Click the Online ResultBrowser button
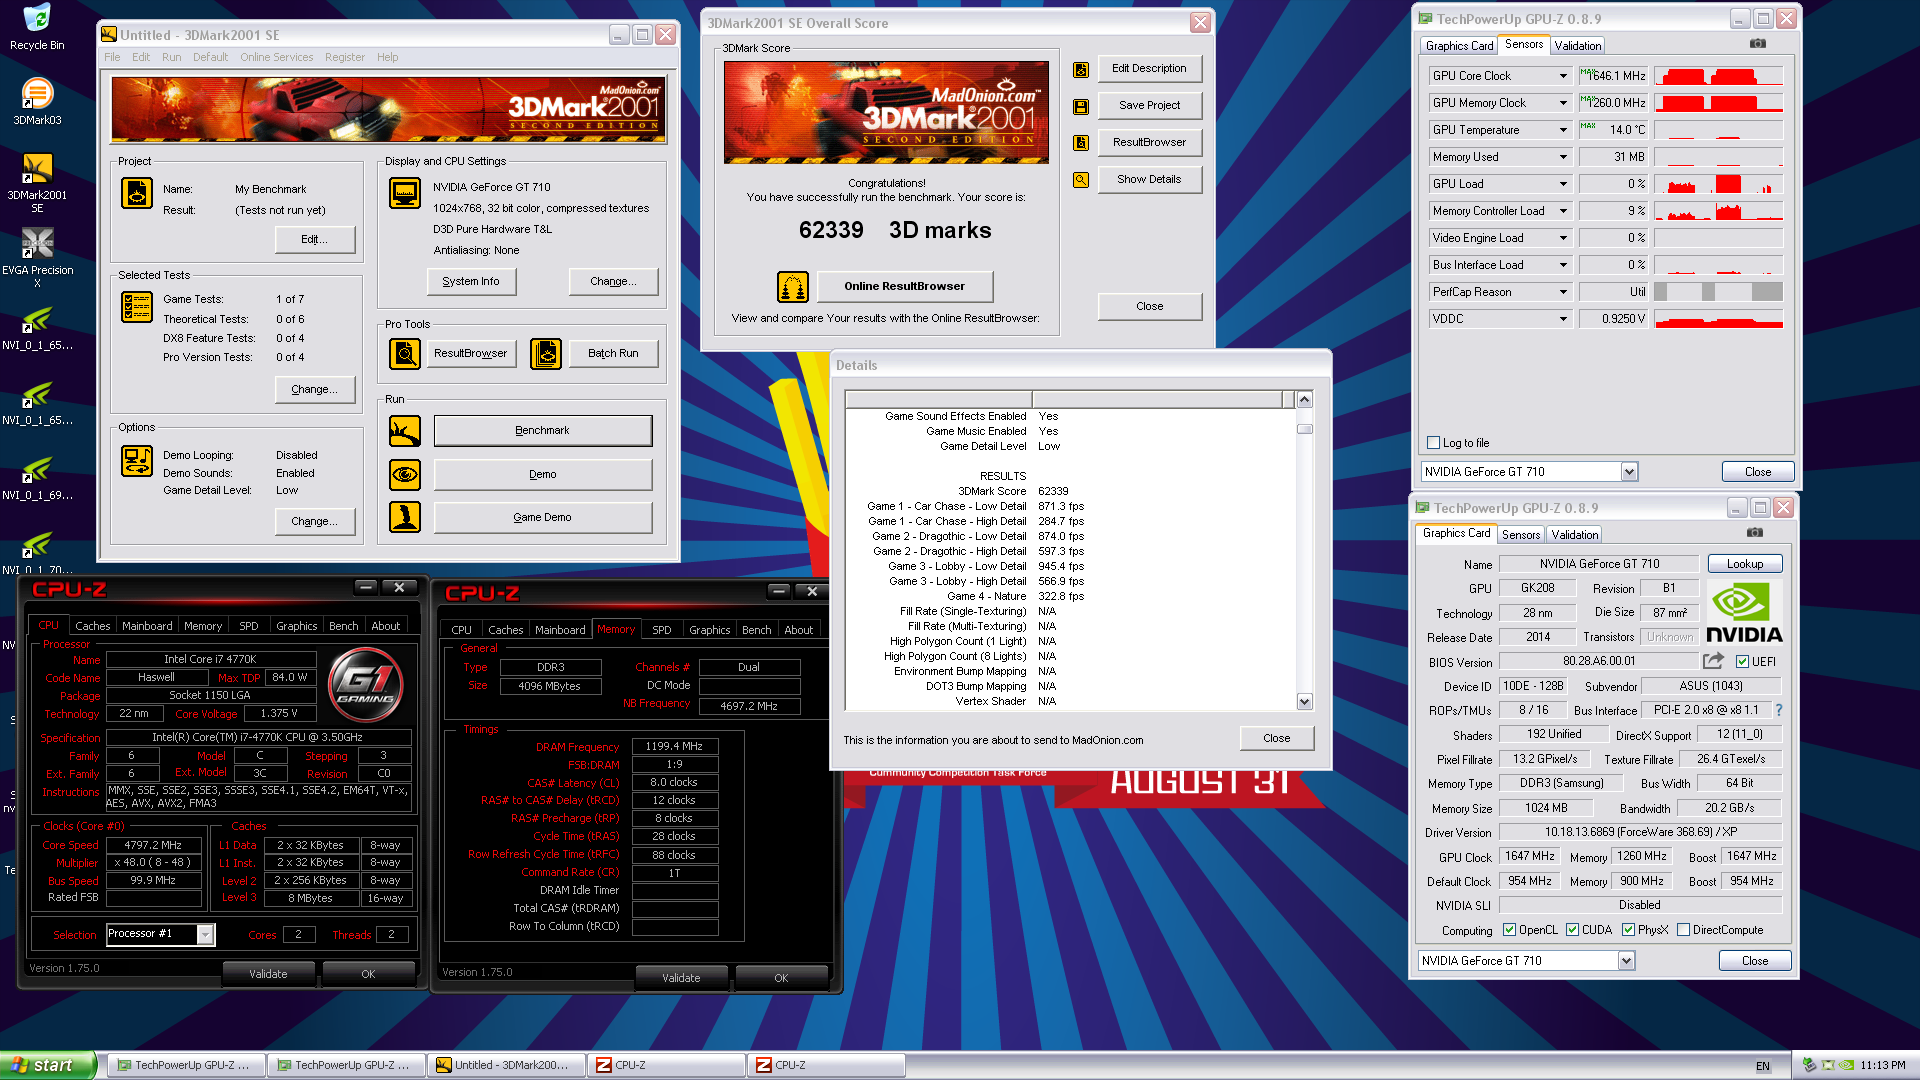 click(x=904, y=287)
